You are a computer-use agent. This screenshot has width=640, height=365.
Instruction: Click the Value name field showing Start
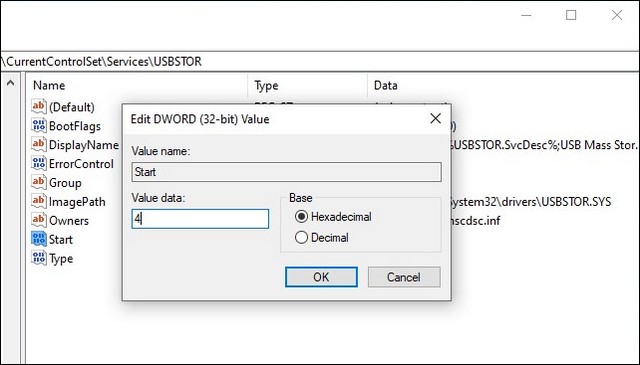287,172
